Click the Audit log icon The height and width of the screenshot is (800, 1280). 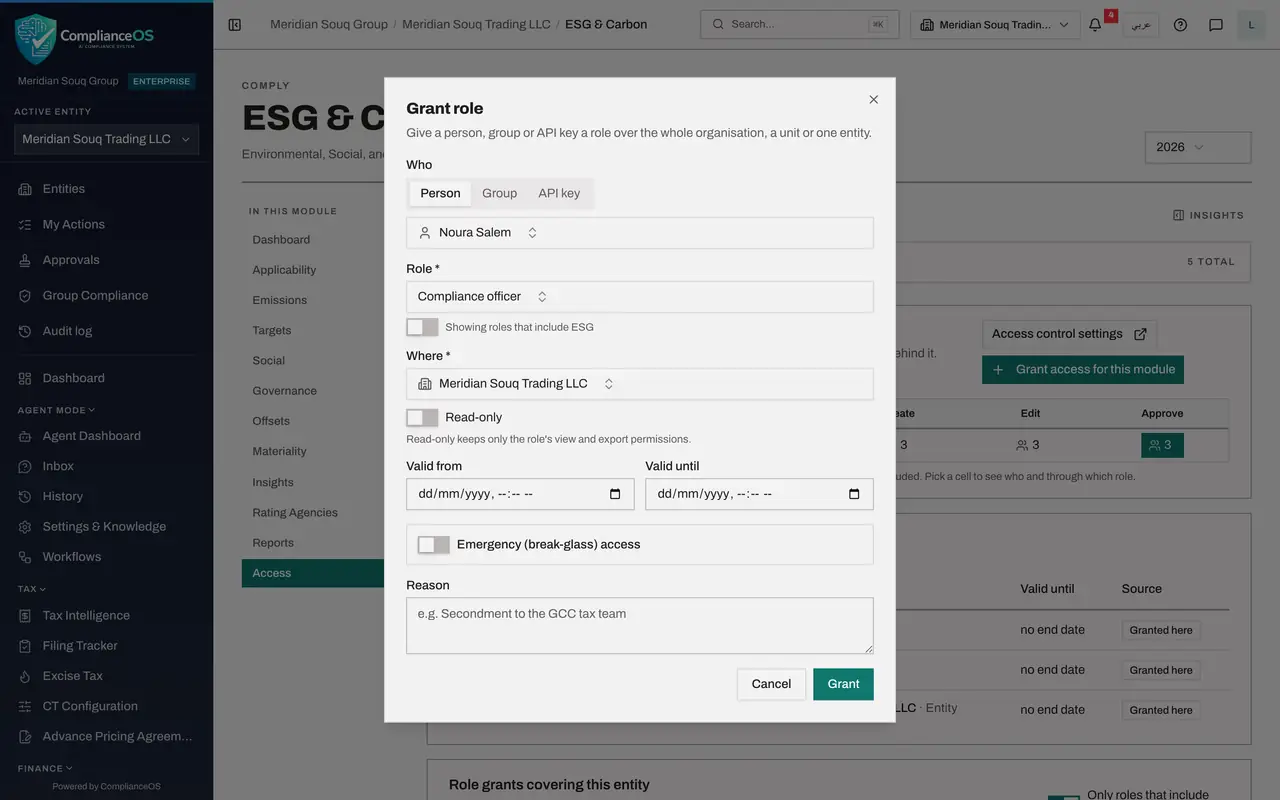(25, 331)
